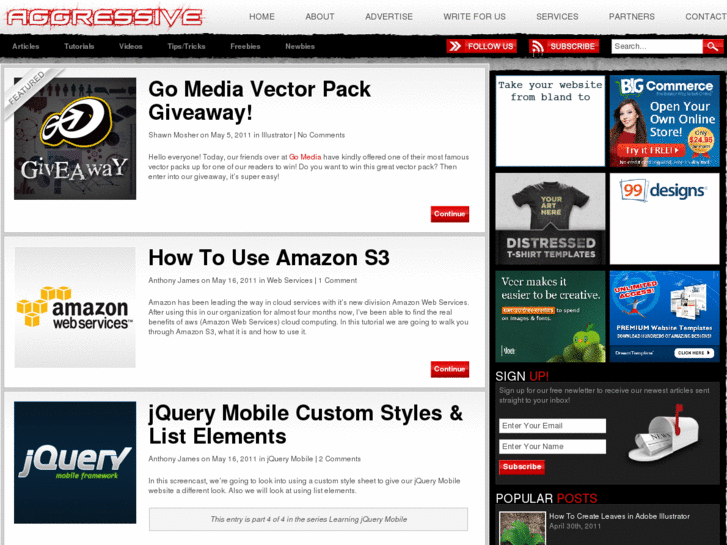Image resolution: width=727 pixels, height=545 pixels.
Task: Click the Subscribe RSS button in top bar
Action: coord(564,46)
